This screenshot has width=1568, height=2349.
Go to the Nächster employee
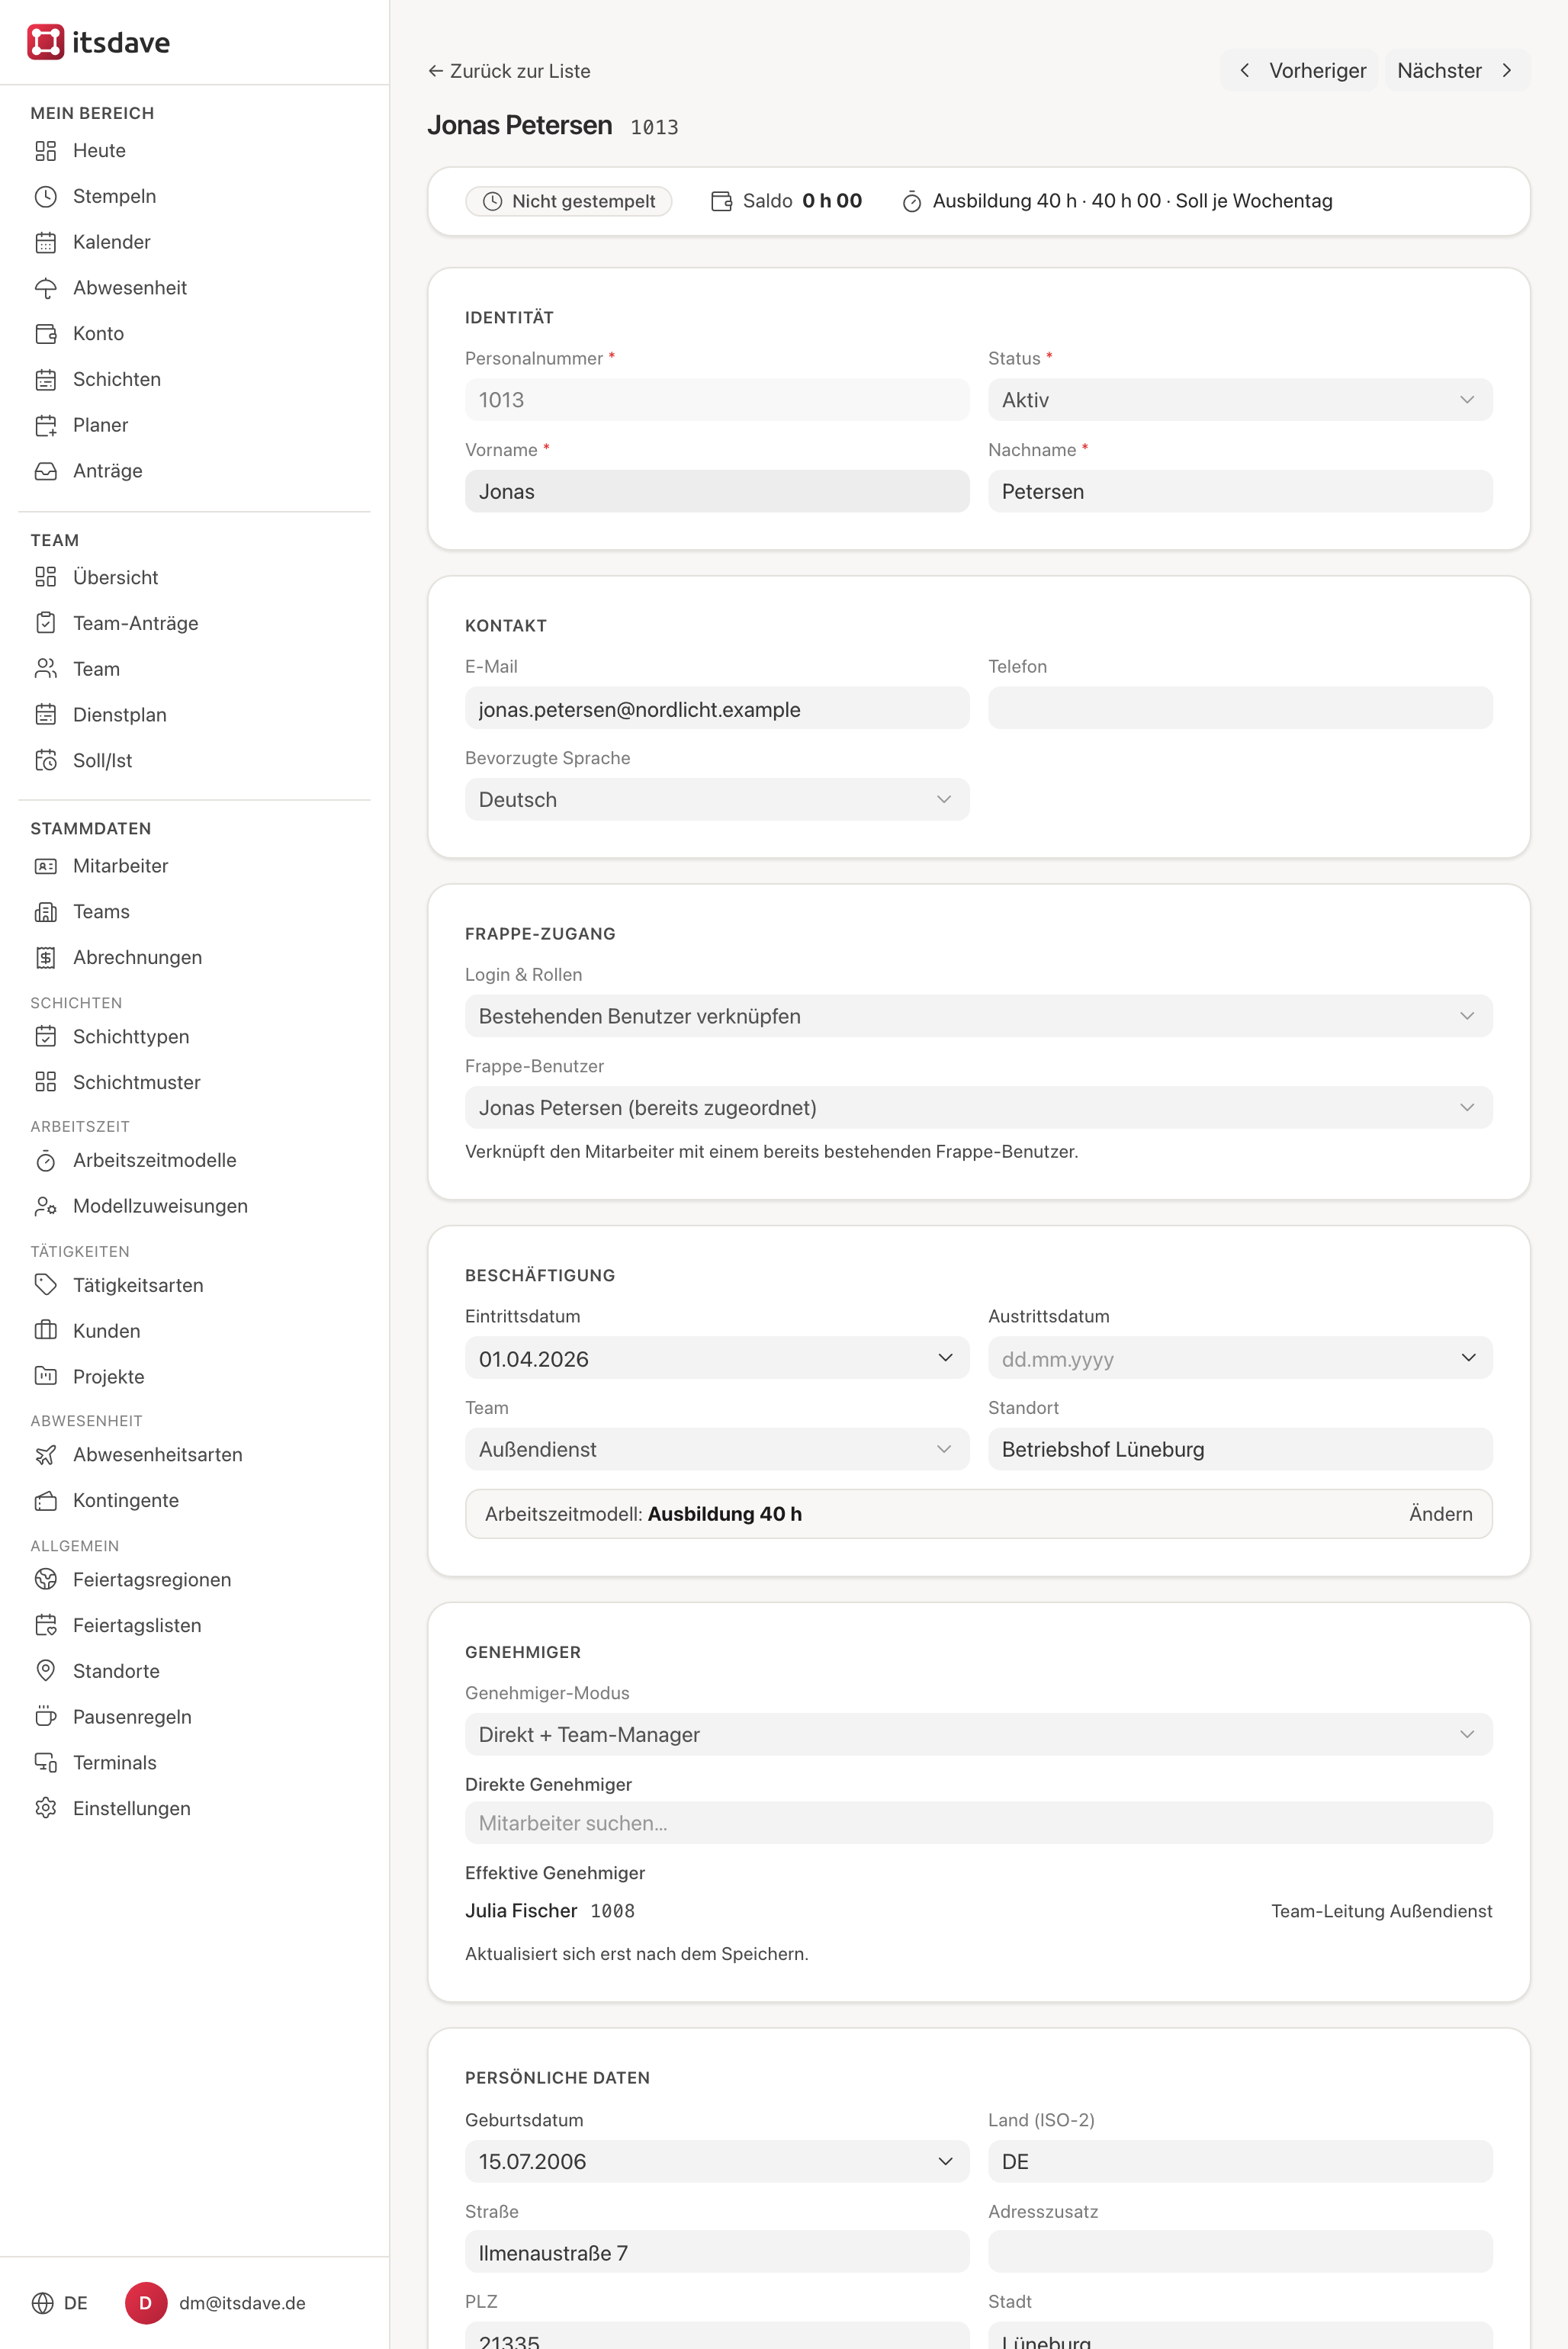coord(1456,71)
